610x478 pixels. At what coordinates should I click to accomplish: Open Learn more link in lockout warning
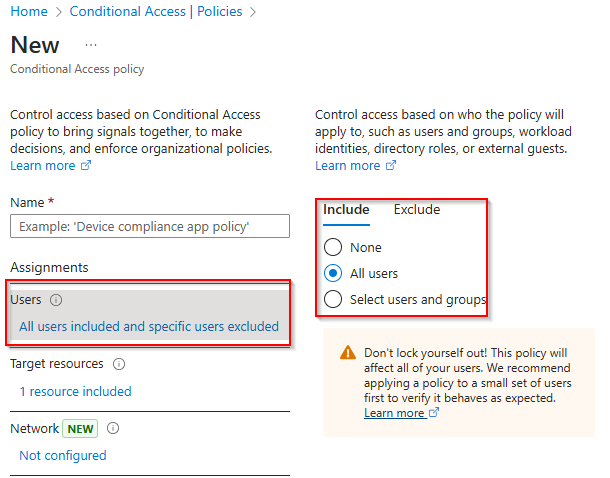coord(394,413)
